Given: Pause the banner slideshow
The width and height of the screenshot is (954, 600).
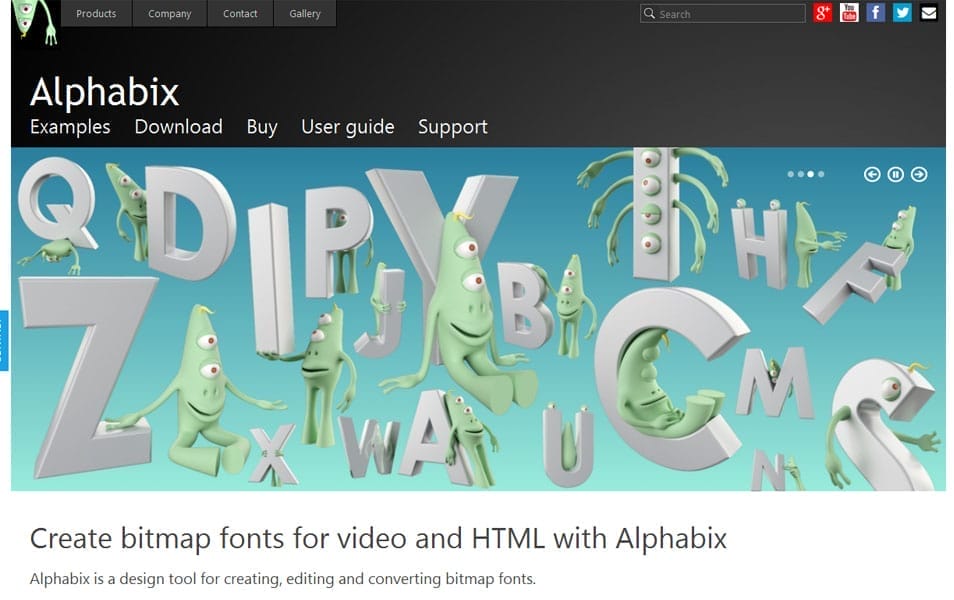Looking at the screenshot, I should pos(895,174).
